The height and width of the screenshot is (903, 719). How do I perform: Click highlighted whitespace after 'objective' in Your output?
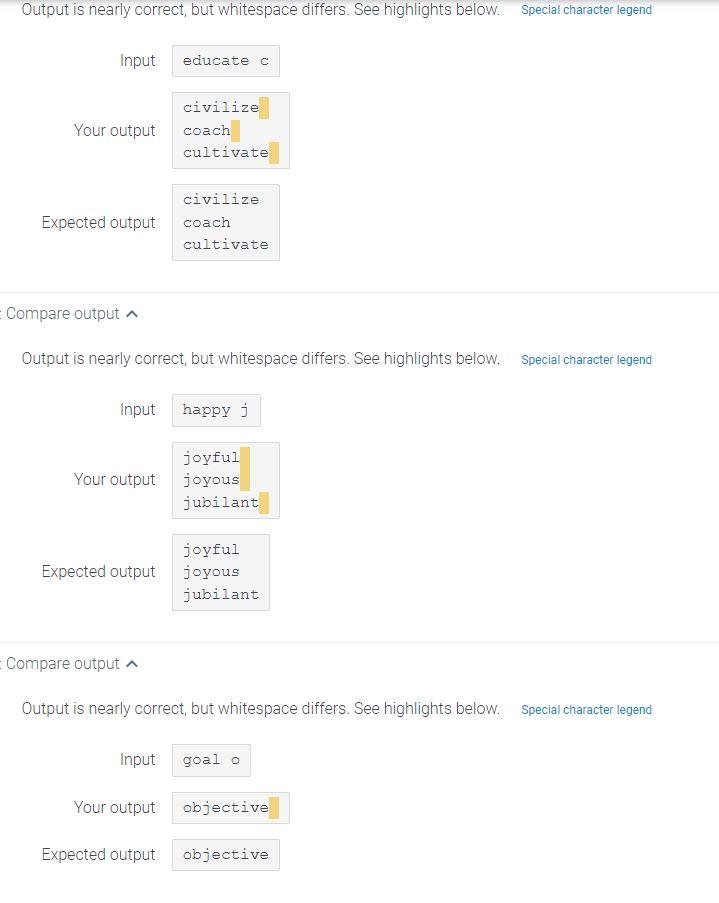pos(274,807)
